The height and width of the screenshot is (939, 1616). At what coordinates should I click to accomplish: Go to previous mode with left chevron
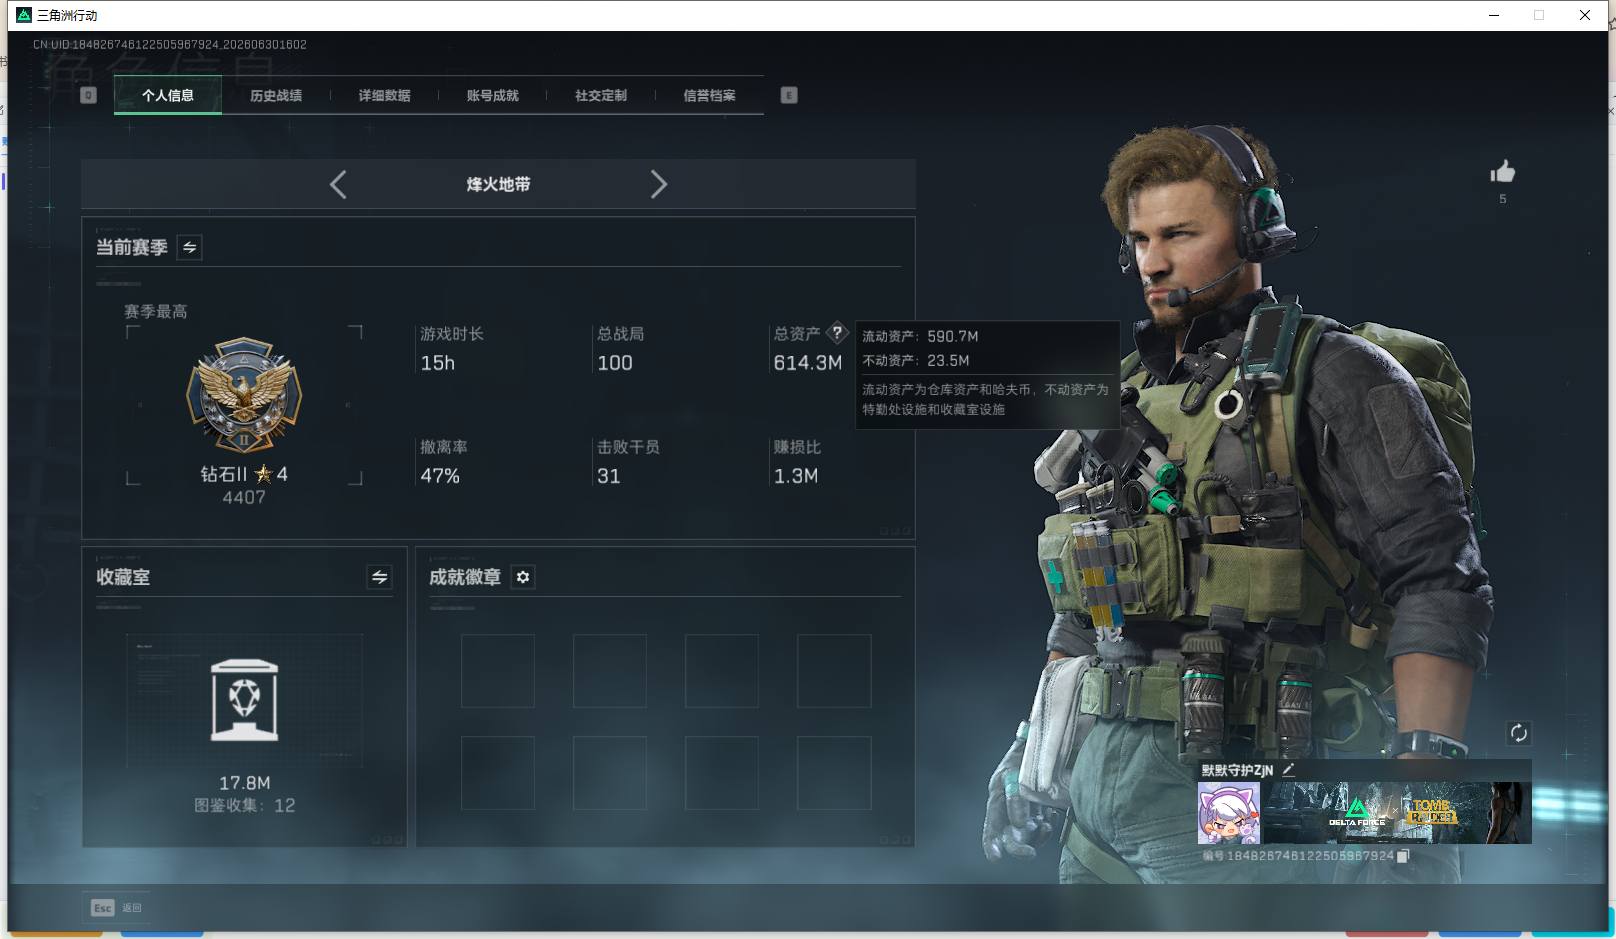(338, 184)
